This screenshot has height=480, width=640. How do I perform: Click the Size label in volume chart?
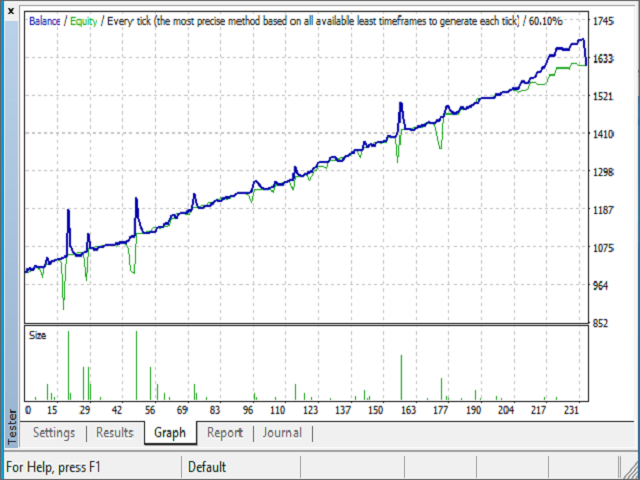click(37, 335)
